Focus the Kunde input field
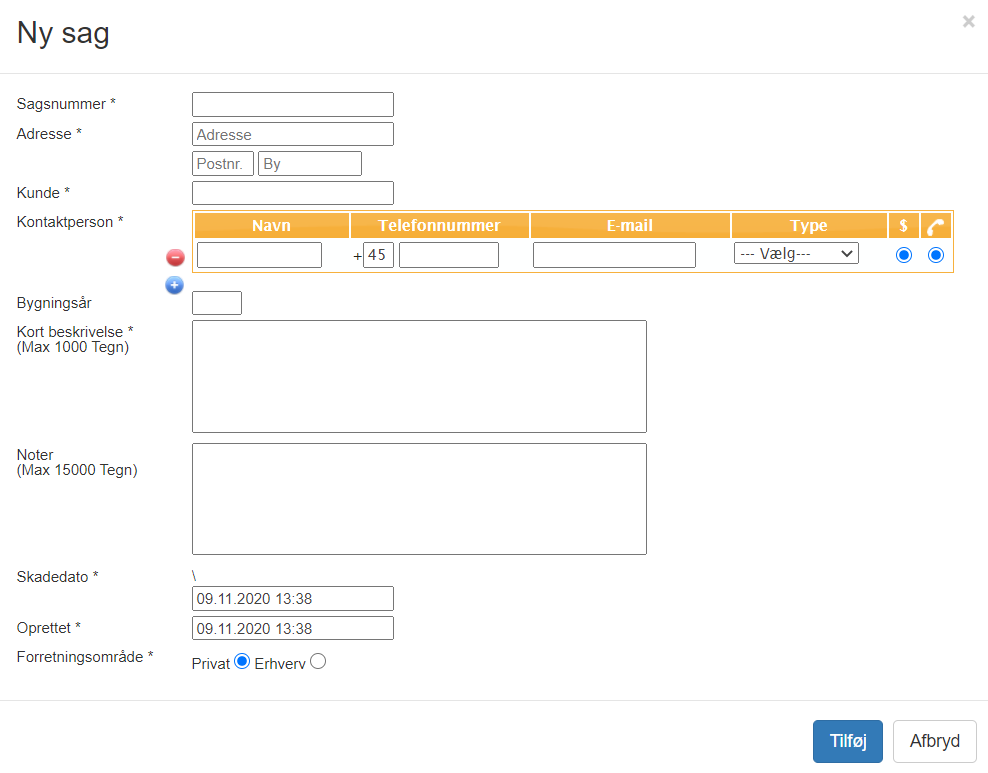This screenshot has width=988, height=773. [x=293, y=193]
